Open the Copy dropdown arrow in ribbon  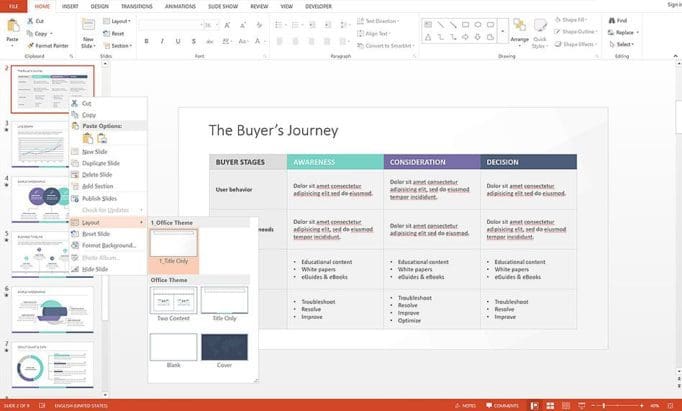(x=51, y=33)
